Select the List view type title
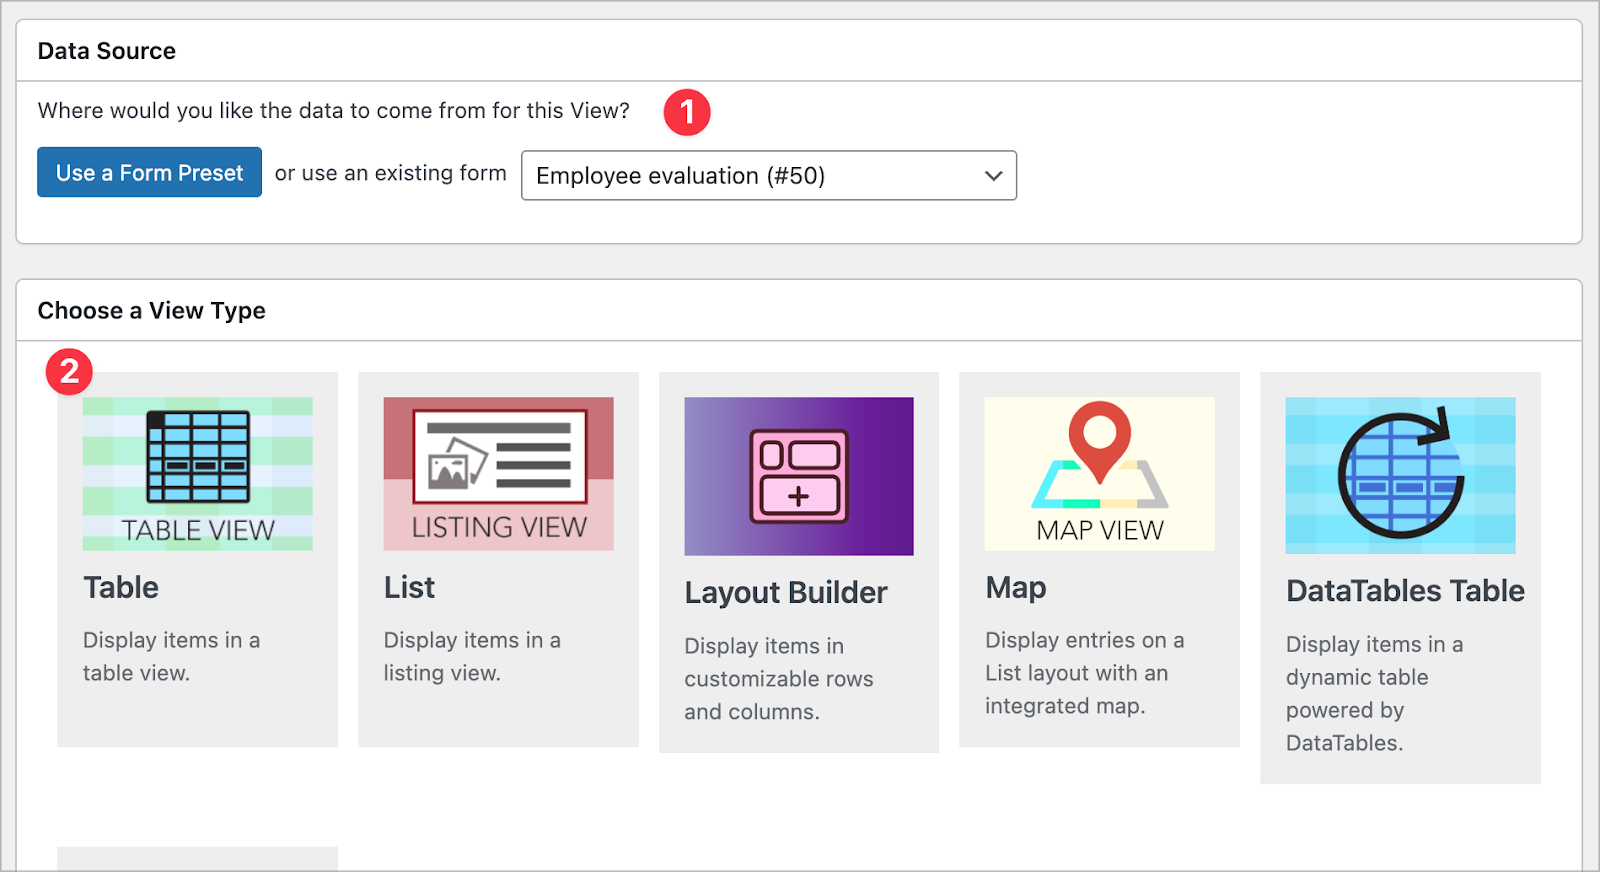 pos(410,587)
